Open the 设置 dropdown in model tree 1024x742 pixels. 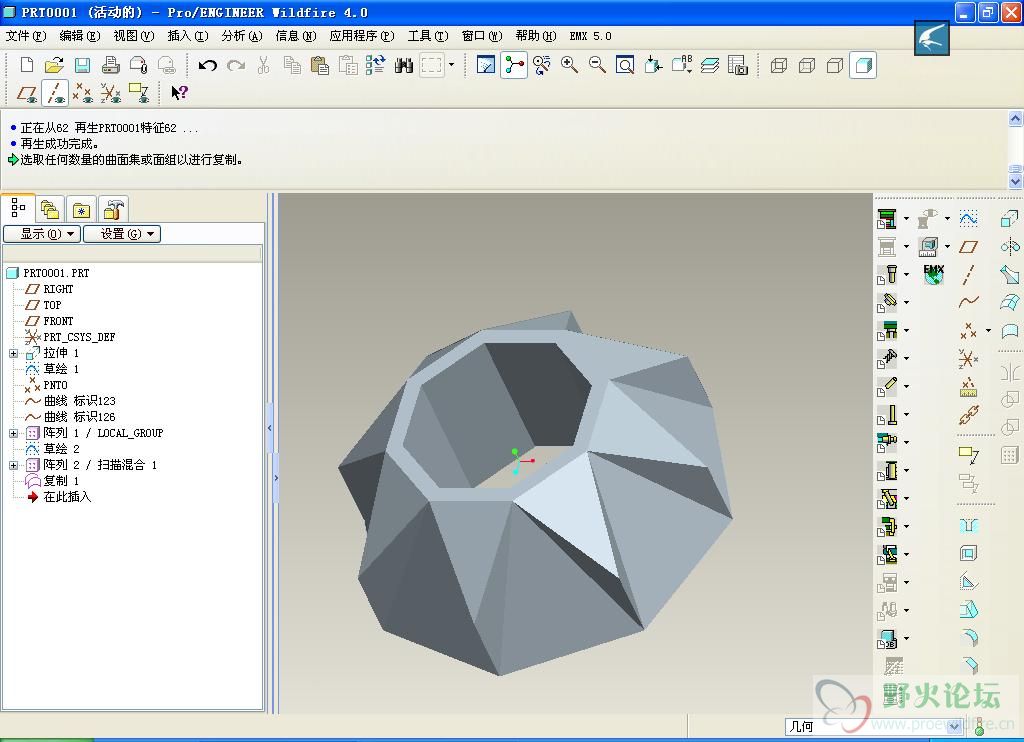click(x=122, y=234)
